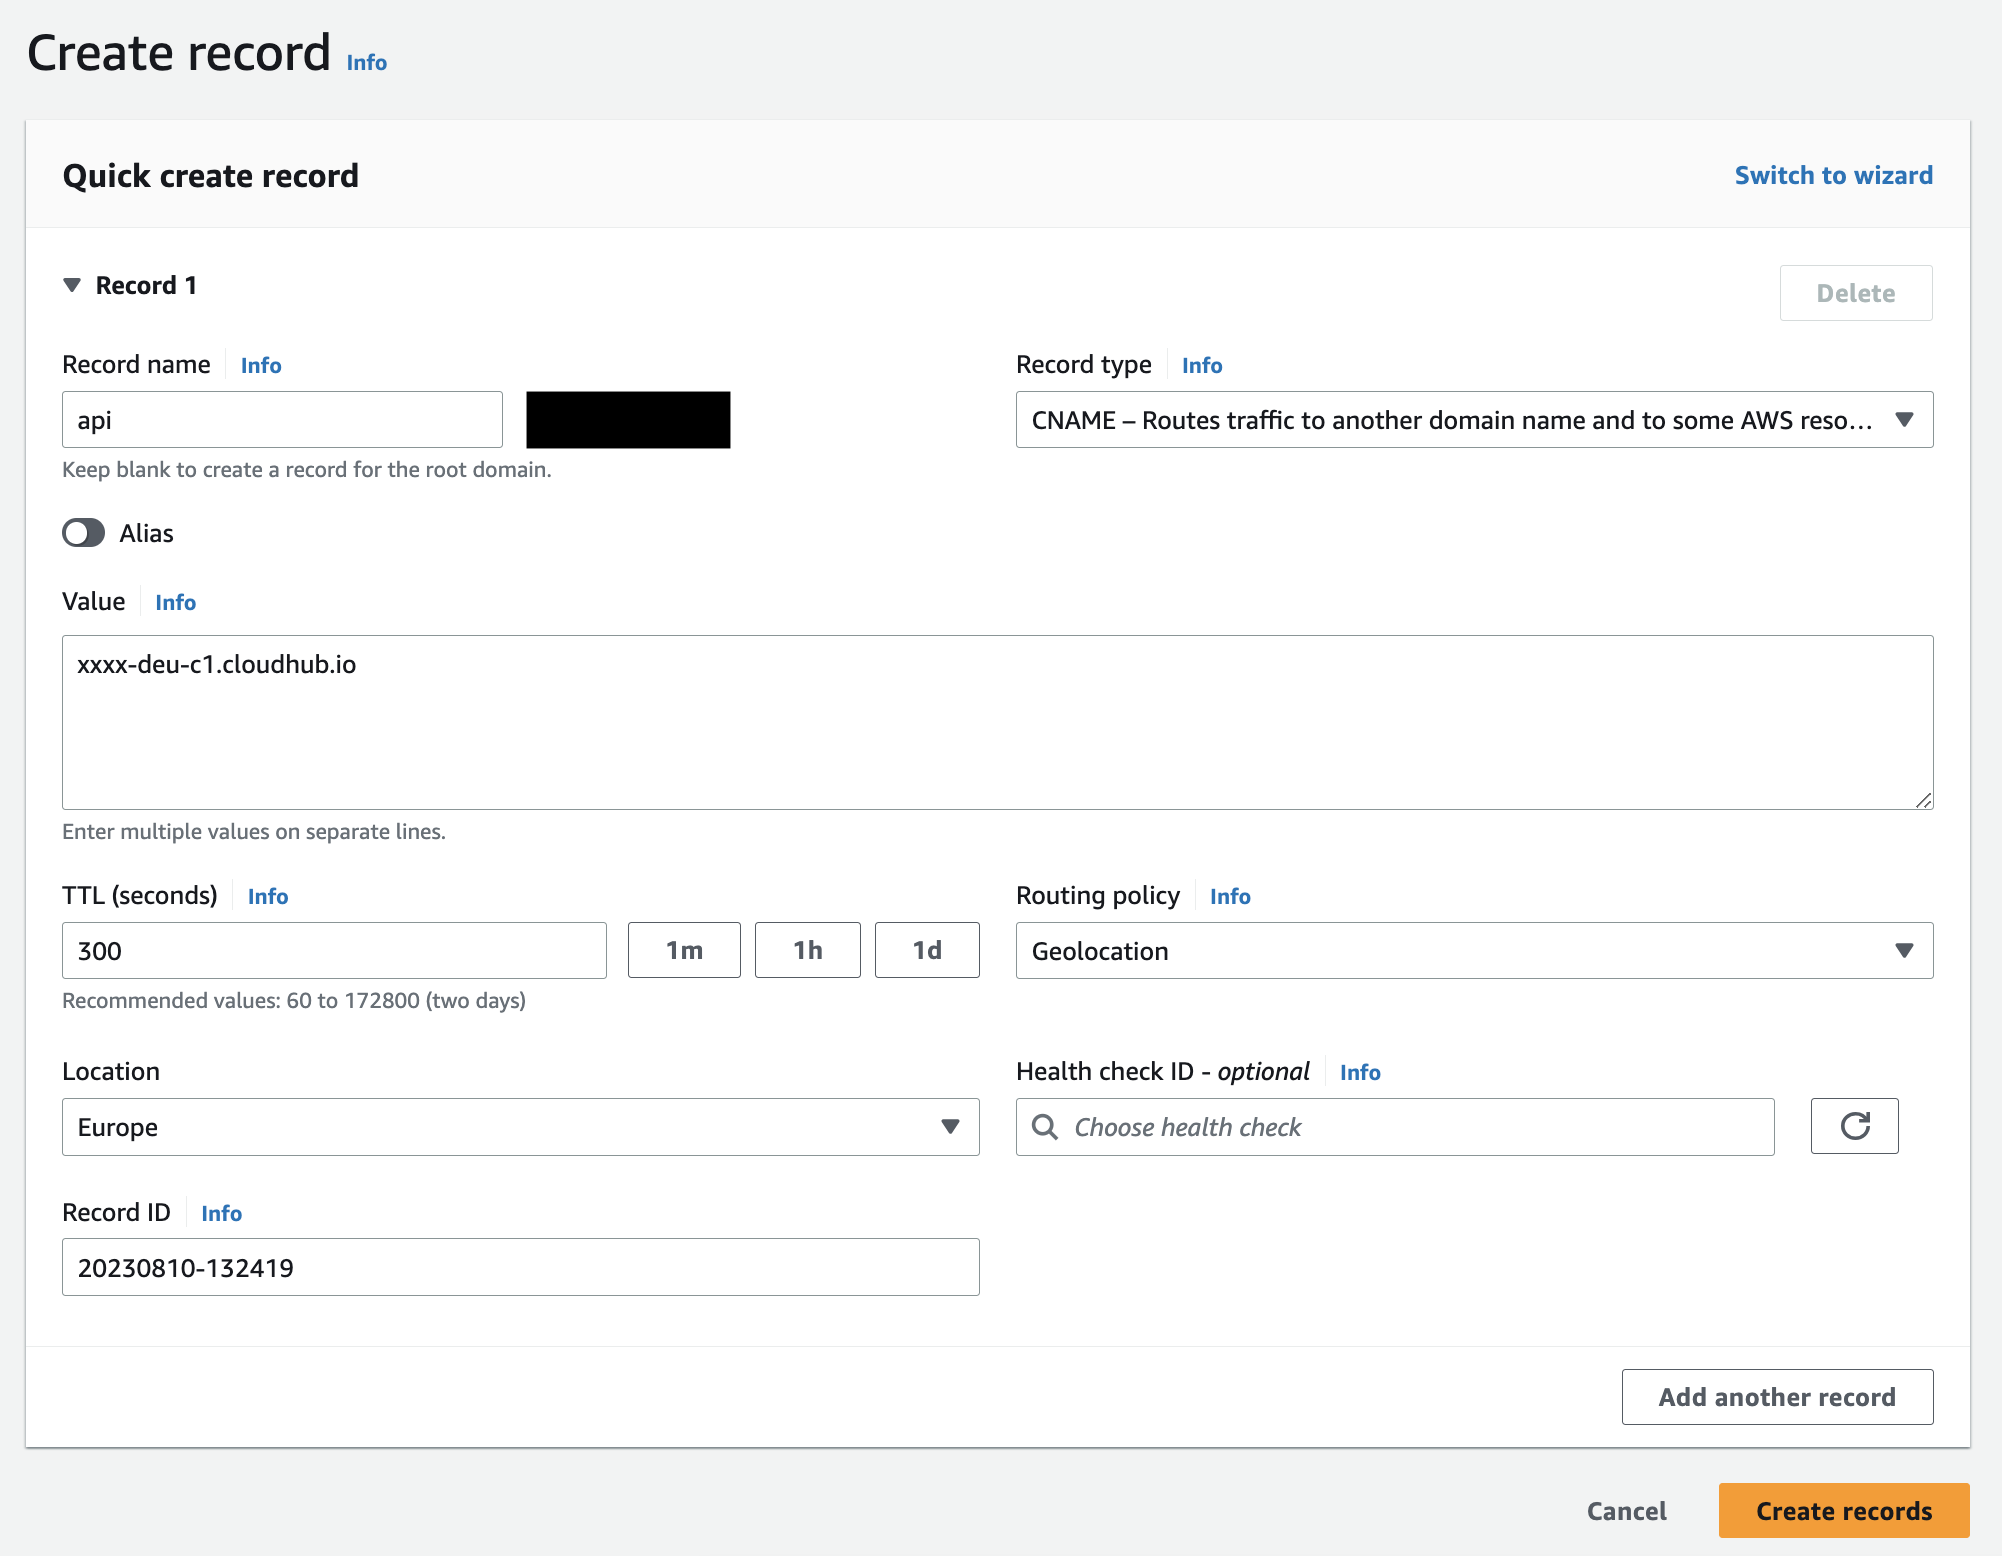Set TTL to 1d preset
Screen dimensions: 2002x1556
pos(926,950)
